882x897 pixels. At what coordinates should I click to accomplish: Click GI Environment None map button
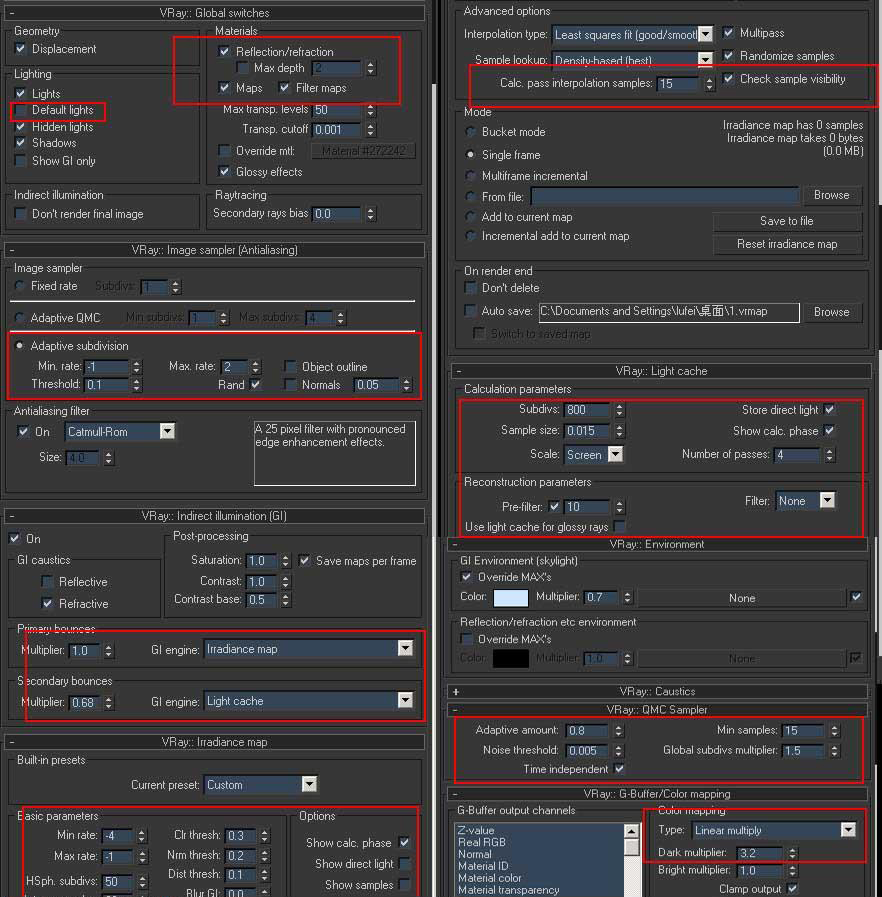click(742, 598)
